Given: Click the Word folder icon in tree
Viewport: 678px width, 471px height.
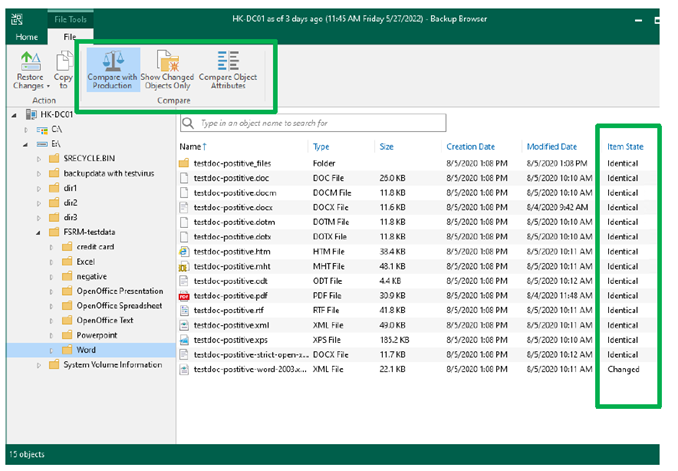Looking at the screenshot, I should pos(67,350).
